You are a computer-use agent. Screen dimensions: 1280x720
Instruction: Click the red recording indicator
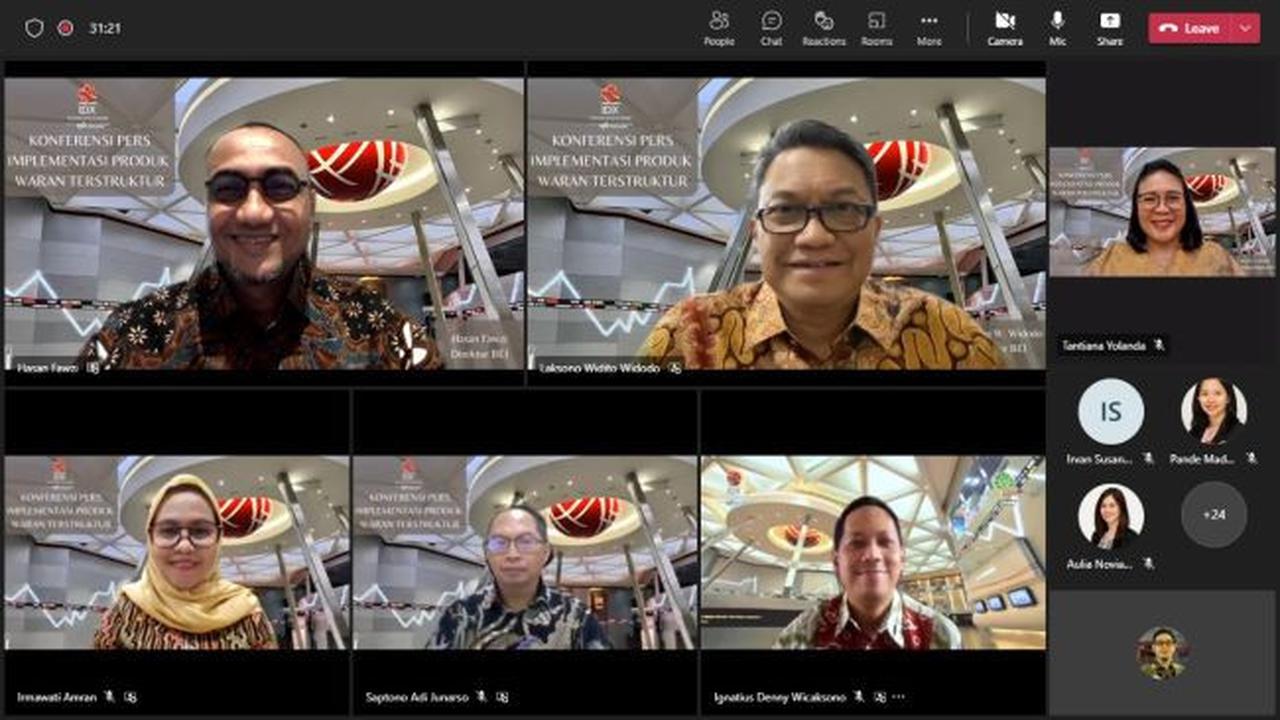coord(66,28)
